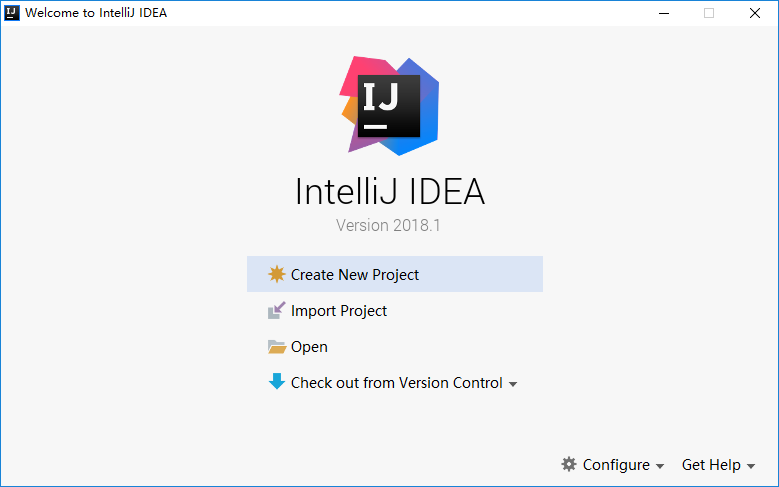Image resolution: width=779 pixels, height=487 pixels.
Task: Select Check out from Version Control
Action: [396, 383]
